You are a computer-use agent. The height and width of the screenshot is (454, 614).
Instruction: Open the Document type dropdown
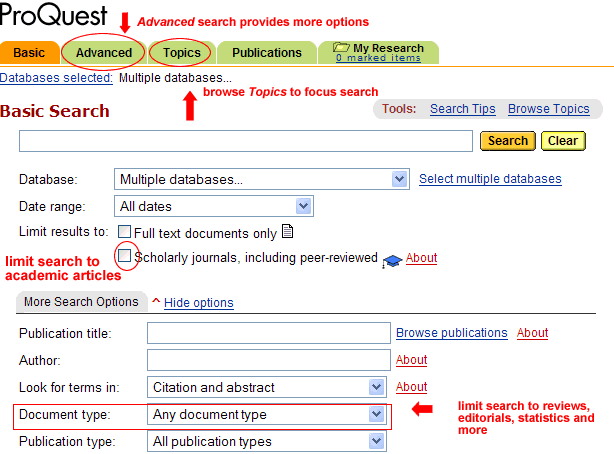(x=267, y=414)
